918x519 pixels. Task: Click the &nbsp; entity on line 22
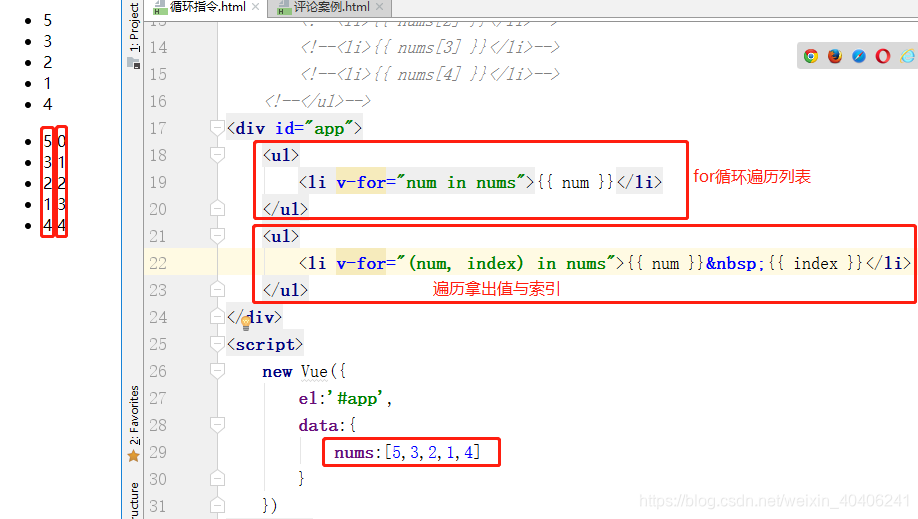(735, 264)
